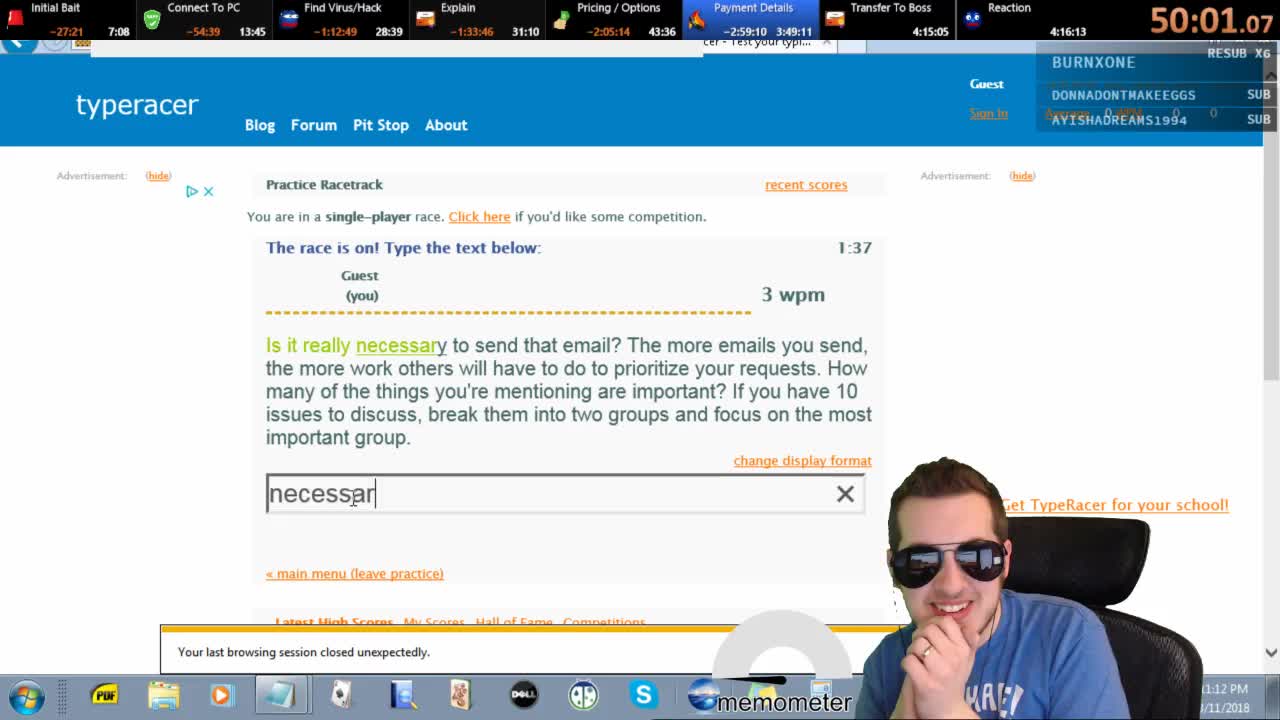
Task: Open the Blog page
Action: (x=260, y=125)
